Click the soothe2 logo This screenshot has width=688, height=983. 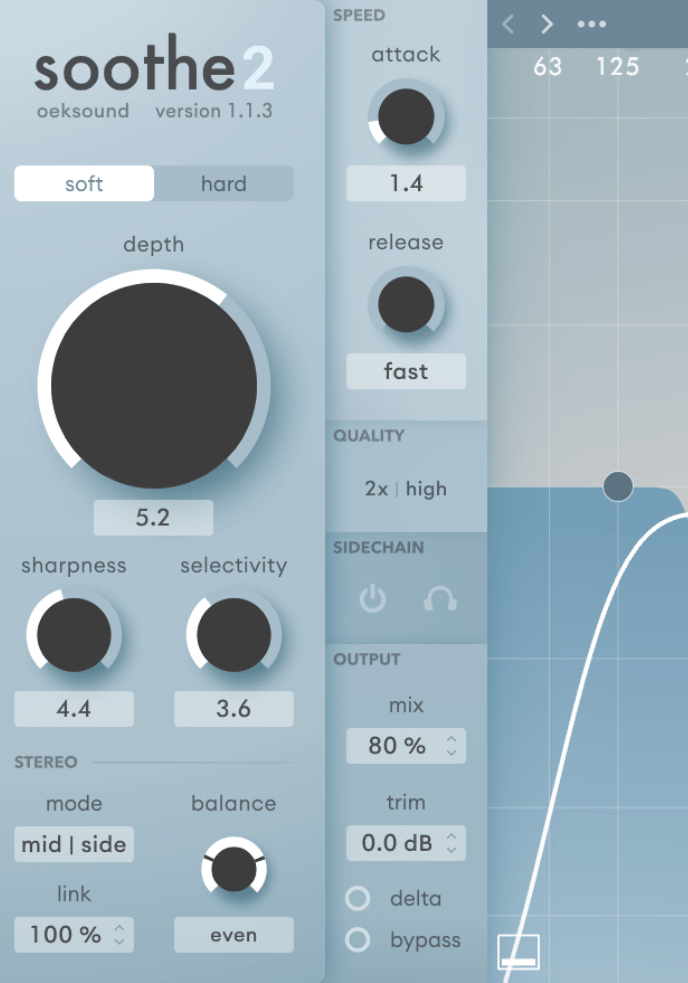(x=154, y=70)
